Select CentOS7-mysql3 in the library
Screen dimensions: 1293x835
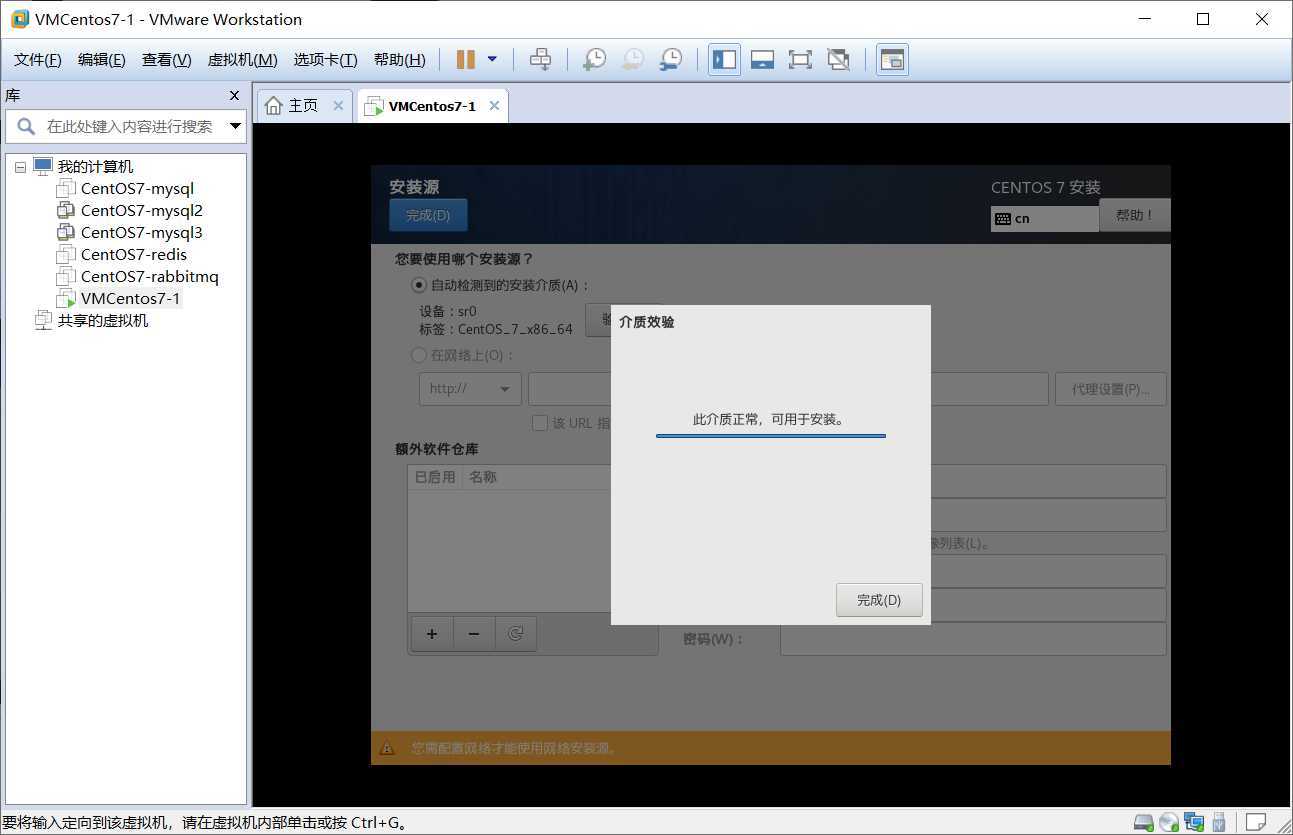click(x=141, y=232)
